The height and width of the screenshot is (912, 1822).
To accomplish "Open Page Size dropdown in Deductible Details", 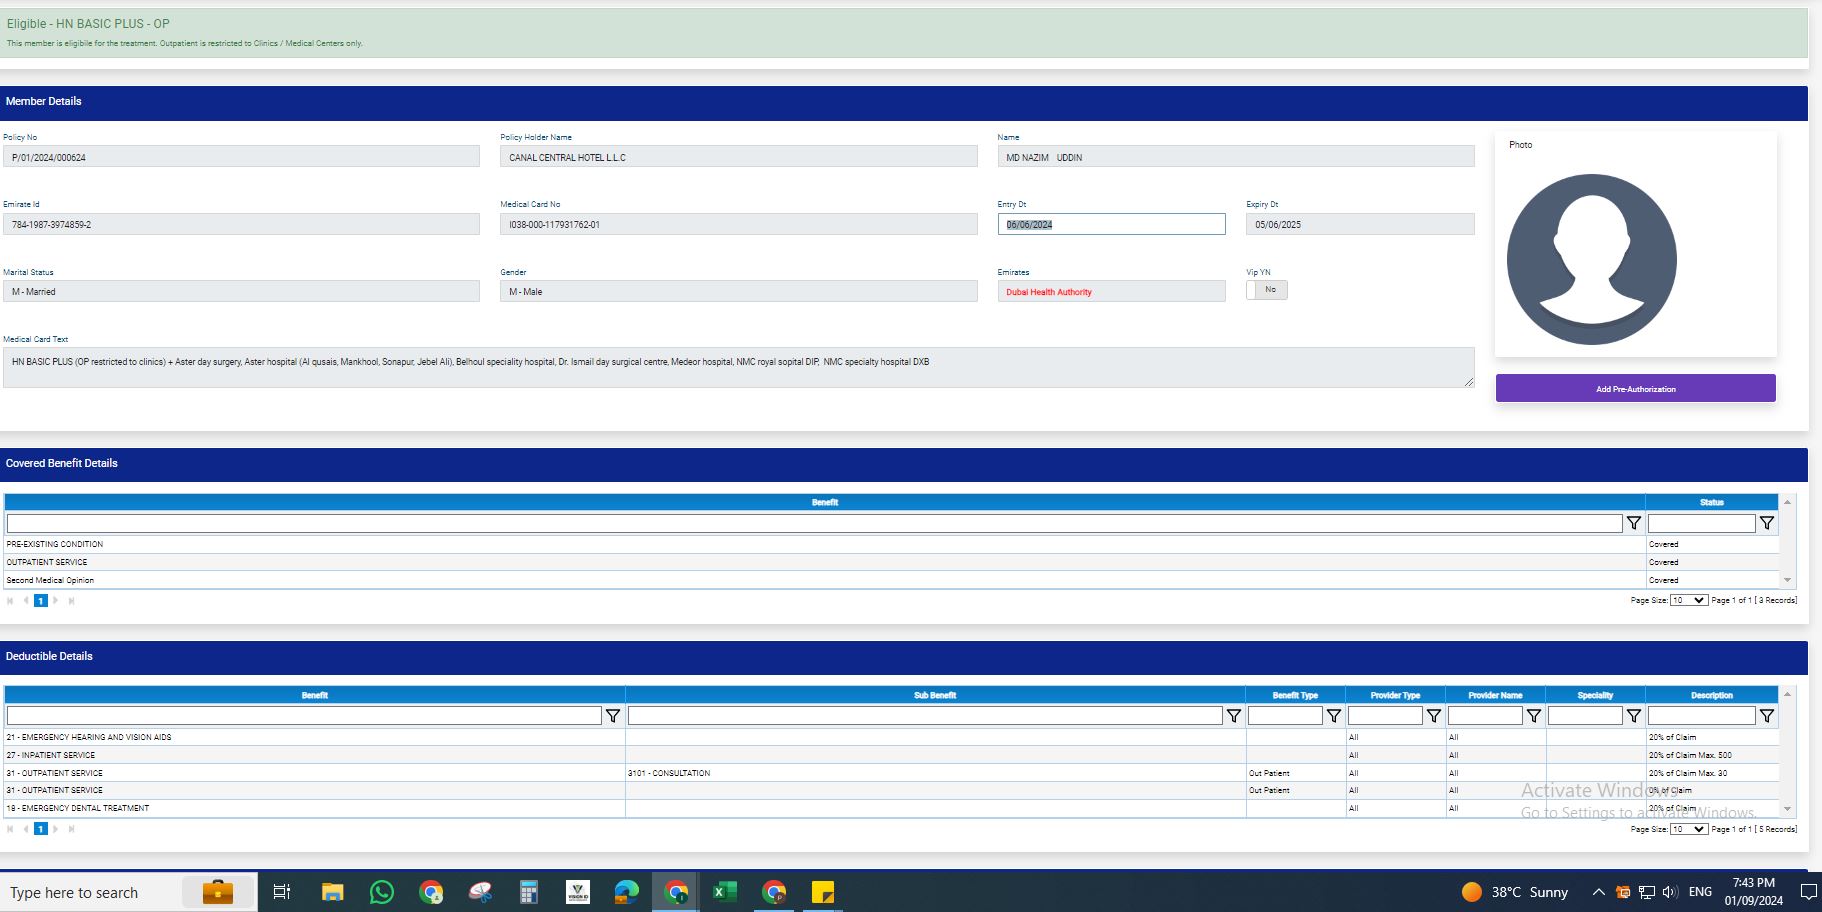I will 1688,829.
